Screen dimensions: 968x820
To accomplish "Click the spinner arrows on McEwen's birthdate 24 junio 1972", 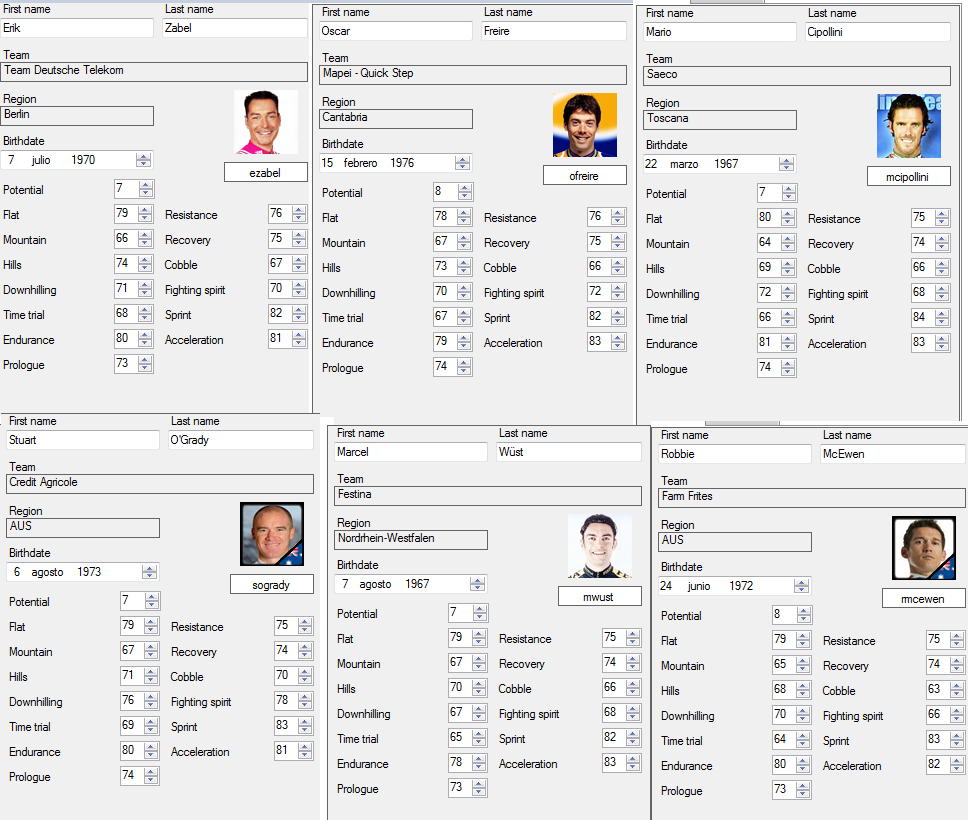I will 802,586.
